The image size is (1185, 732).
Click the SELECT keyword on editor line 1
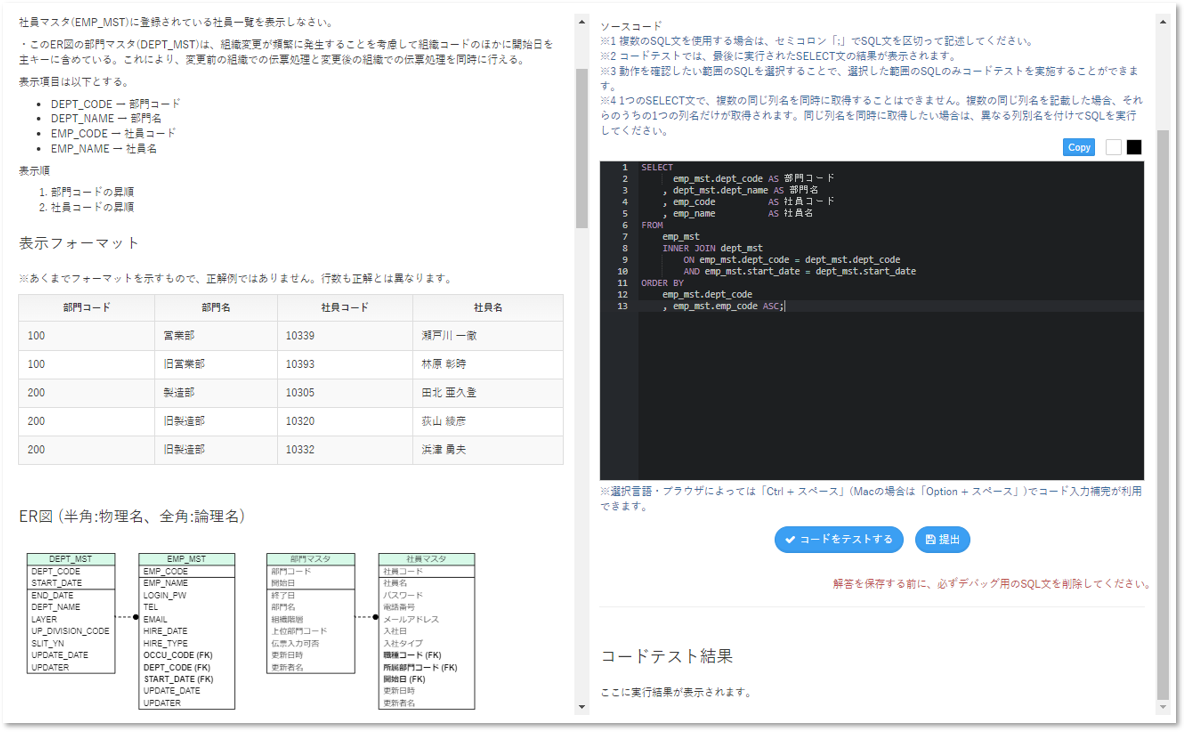coord(657,168)
